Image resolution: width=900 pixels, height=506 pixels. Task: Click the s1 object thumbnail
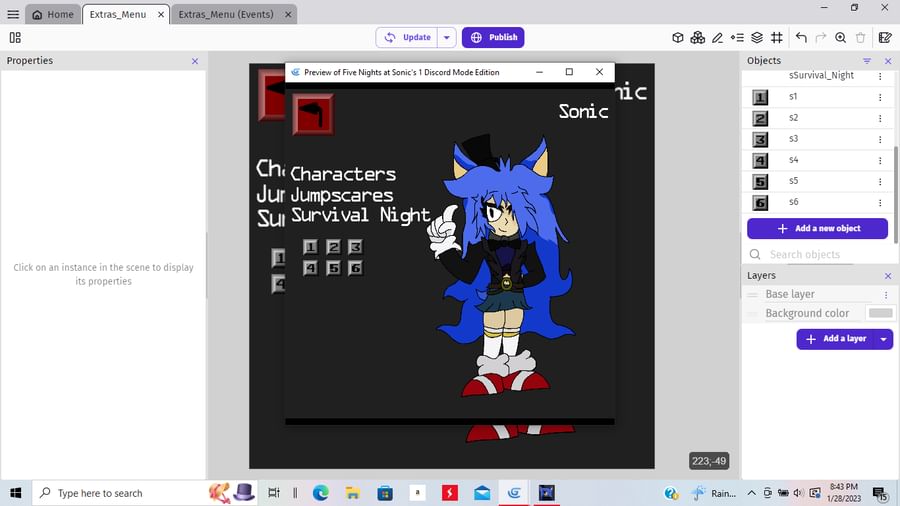coord(760,97)
